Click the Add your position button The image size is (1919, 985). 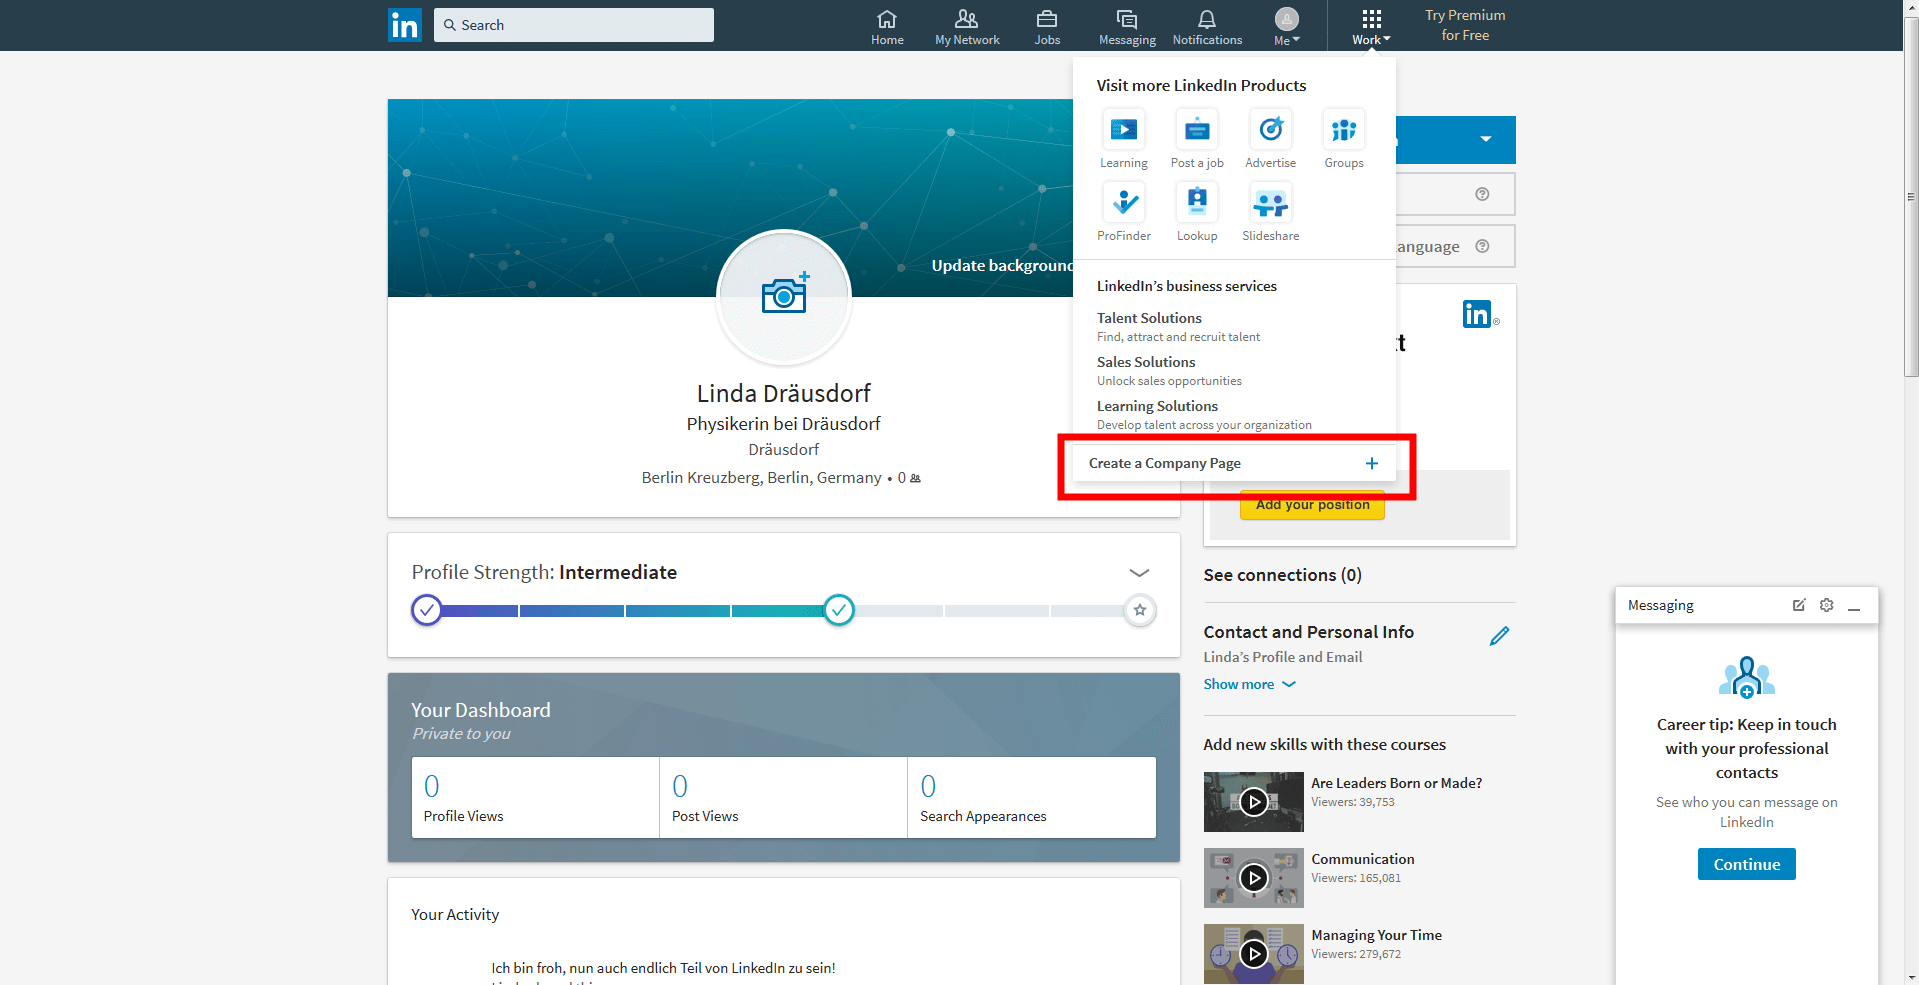tap(1313, 504)
